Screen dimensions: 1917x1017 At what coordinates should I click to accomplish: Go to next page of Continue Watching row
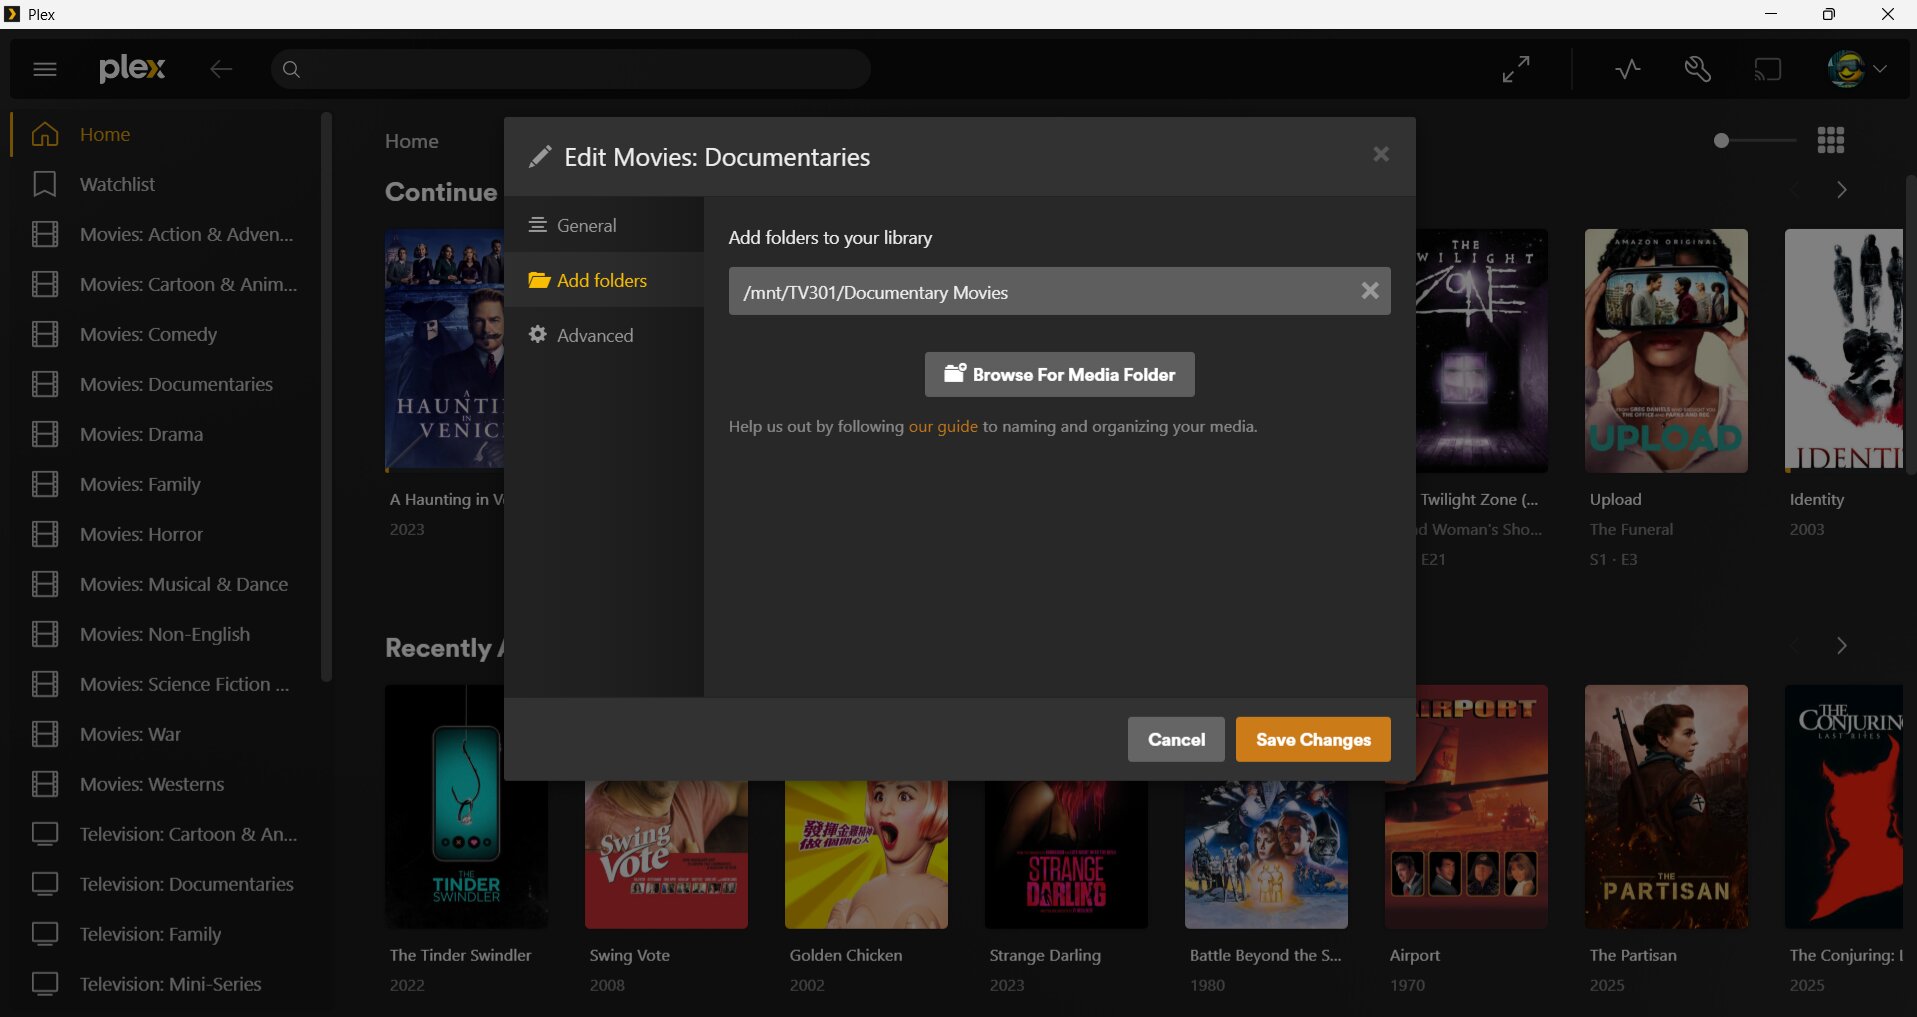tap(1841, 190)
